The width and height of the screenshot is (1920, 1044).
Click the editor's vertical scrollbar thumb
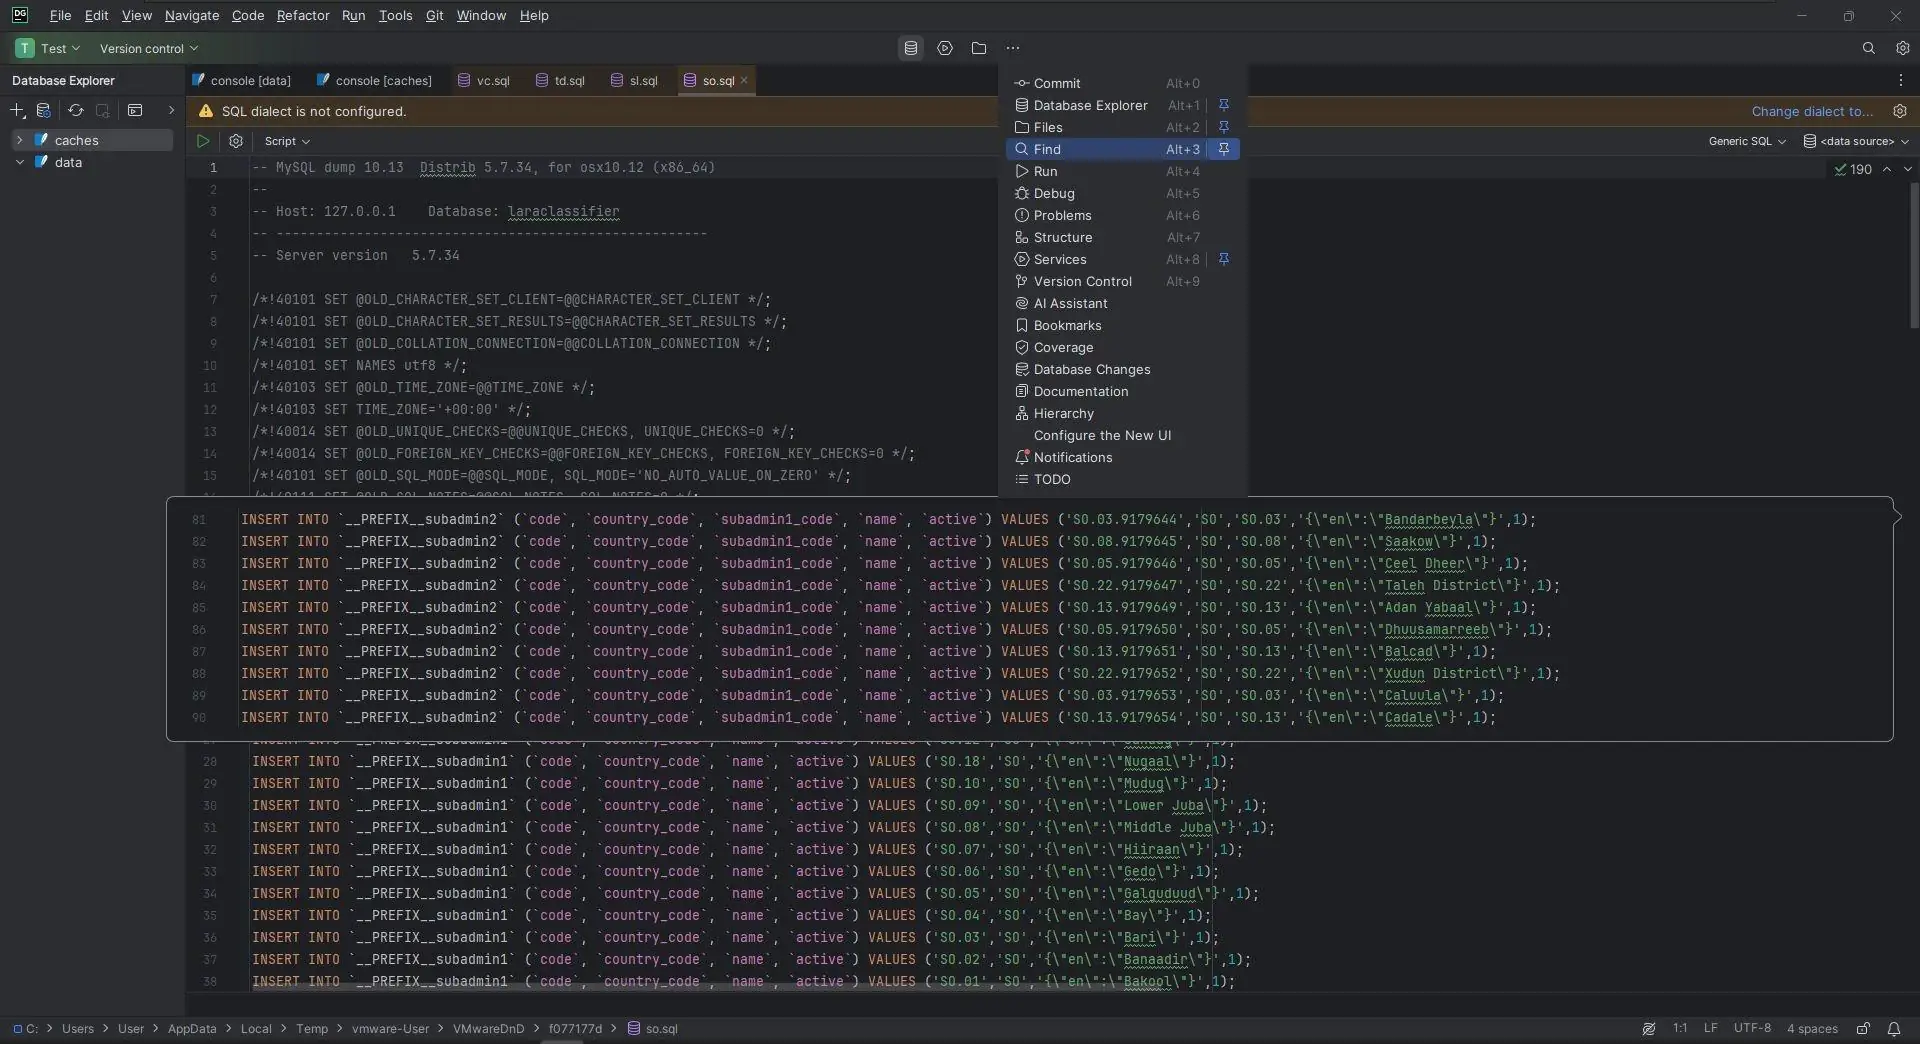(1913, 255)
